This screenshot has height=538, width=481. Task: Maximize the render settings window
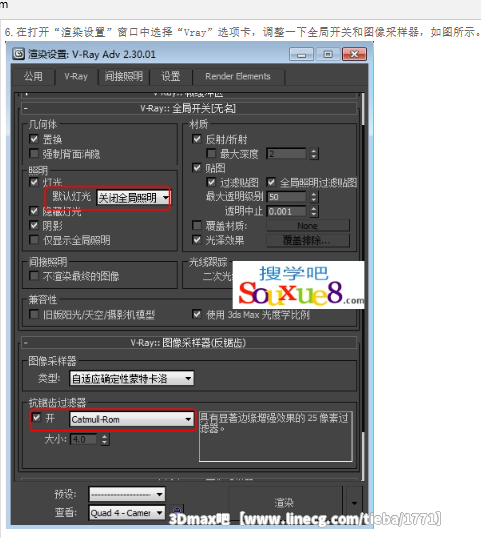328,54
